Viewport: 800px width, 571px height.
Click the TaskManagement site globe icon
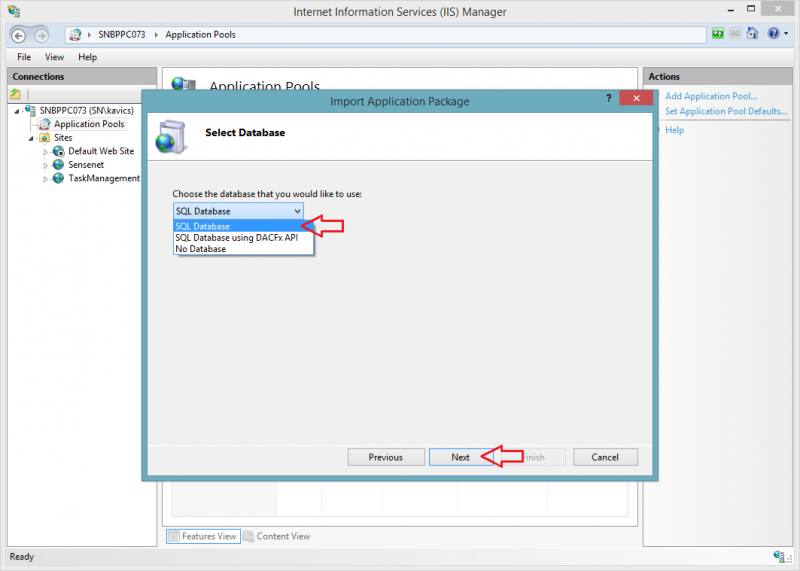pyautogui.click(x=59, y=178)
